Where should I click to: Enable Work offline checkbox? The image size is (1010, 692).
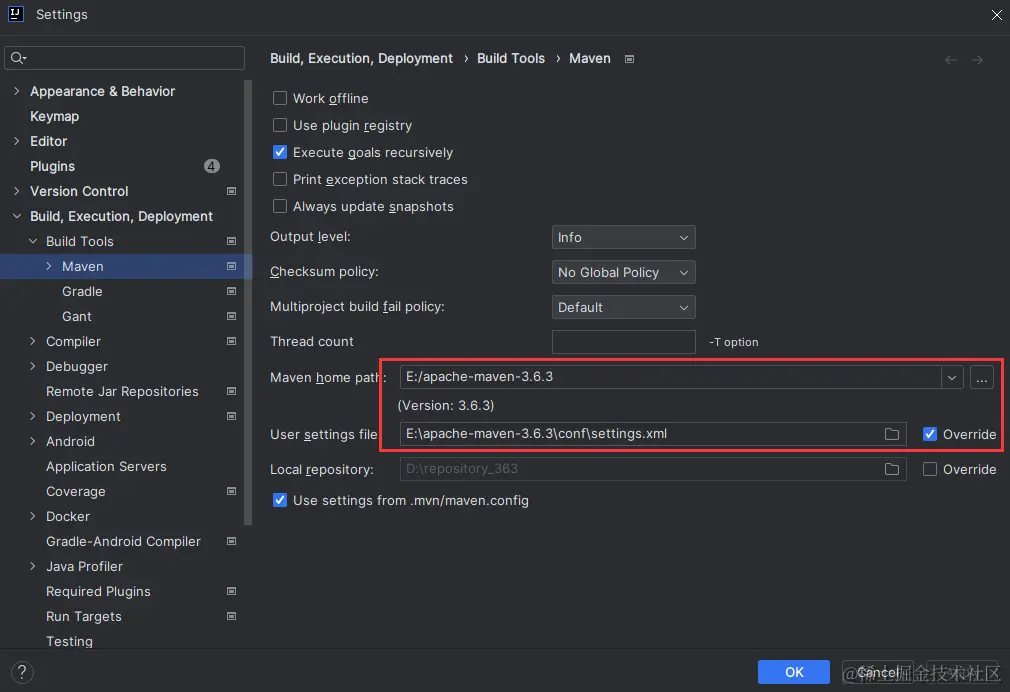[280, 98]
